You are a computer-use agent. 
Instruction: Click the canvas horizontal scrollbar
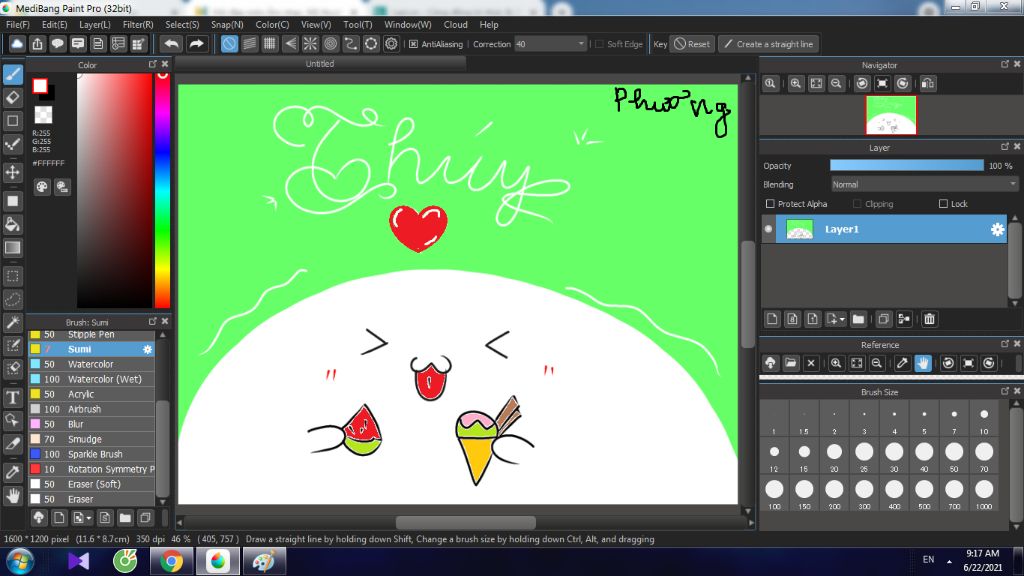pyautogui.click(x=466, y=523)
